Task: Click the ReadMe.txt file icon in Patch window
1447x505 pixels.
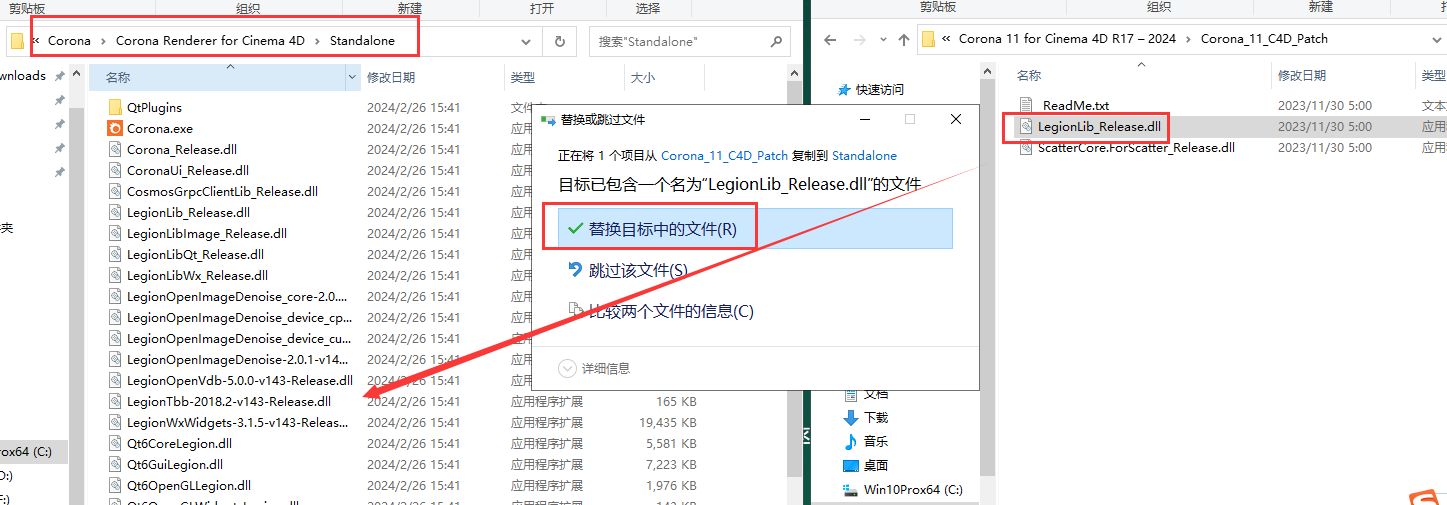Action: pyautogui.click(x=1026, y=105)
